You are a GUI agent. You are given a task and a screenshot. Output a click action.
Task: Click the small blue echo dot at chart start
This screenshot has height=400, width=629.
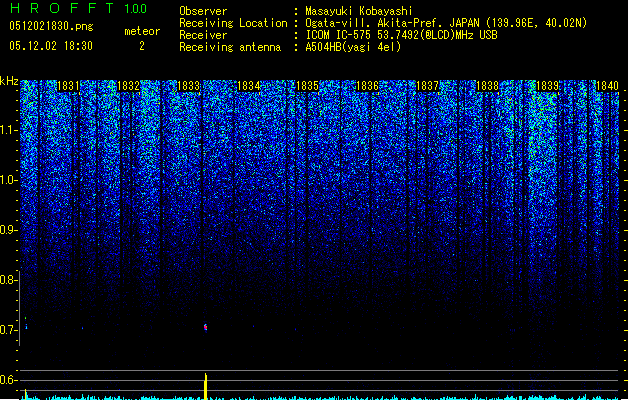pyautogui.click(x=26, y=327)
